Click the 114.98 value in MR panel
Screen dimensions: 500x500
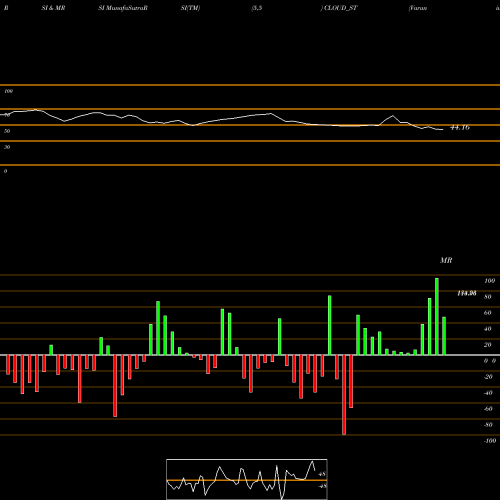[x=467, y=293]
